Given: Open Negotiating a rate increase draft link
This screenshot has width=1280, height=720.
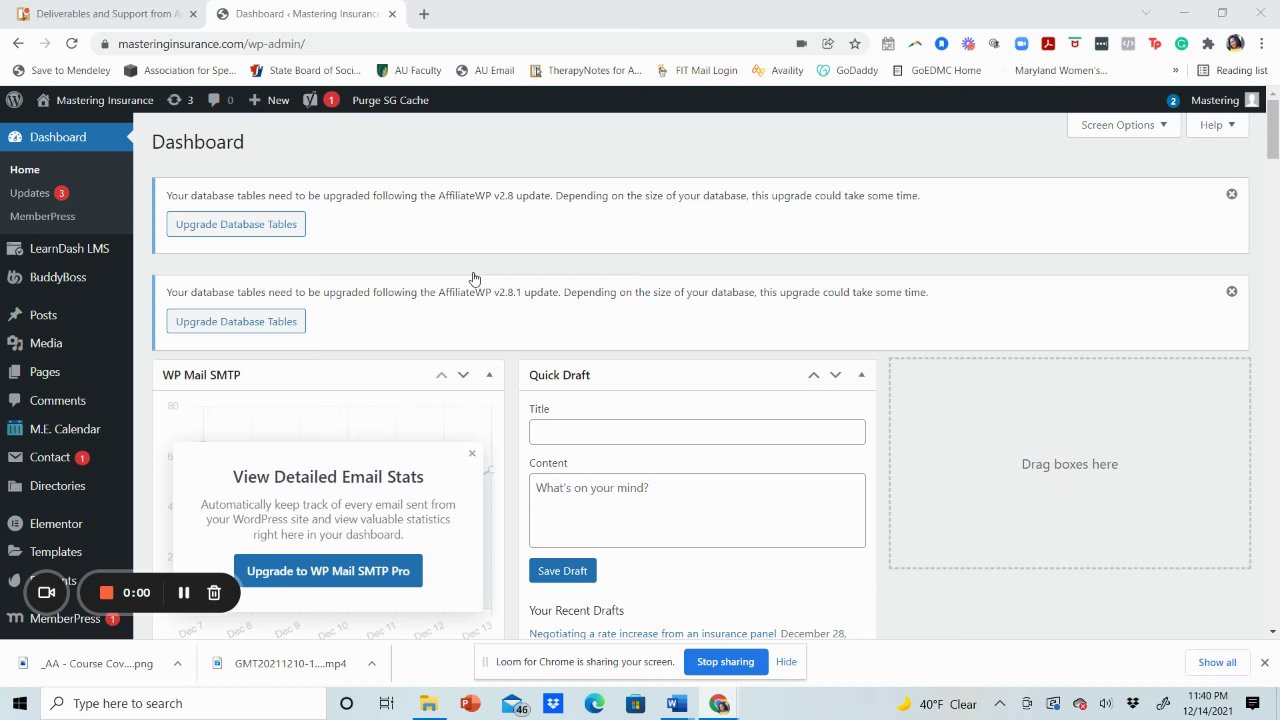Looking at the screenshot, I should coord(653,633).
